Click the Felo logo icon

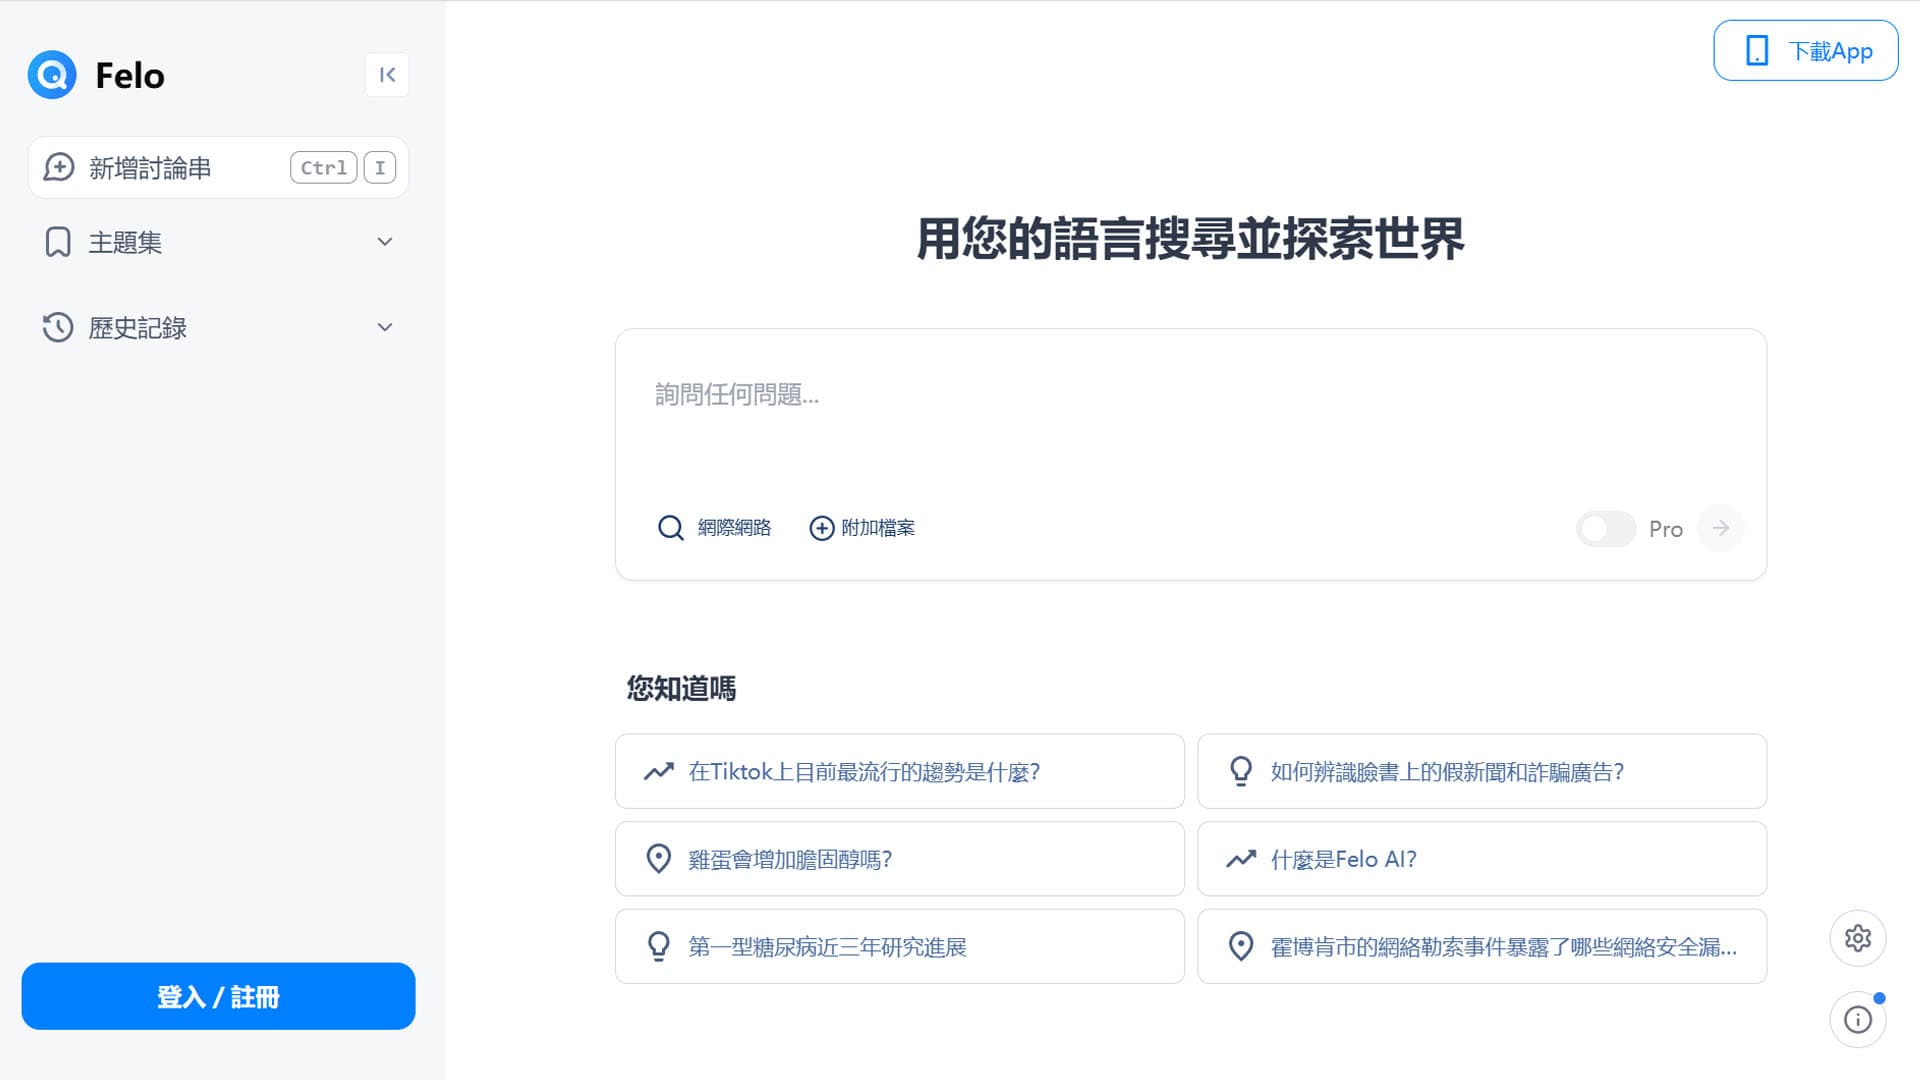pos(52,75)
